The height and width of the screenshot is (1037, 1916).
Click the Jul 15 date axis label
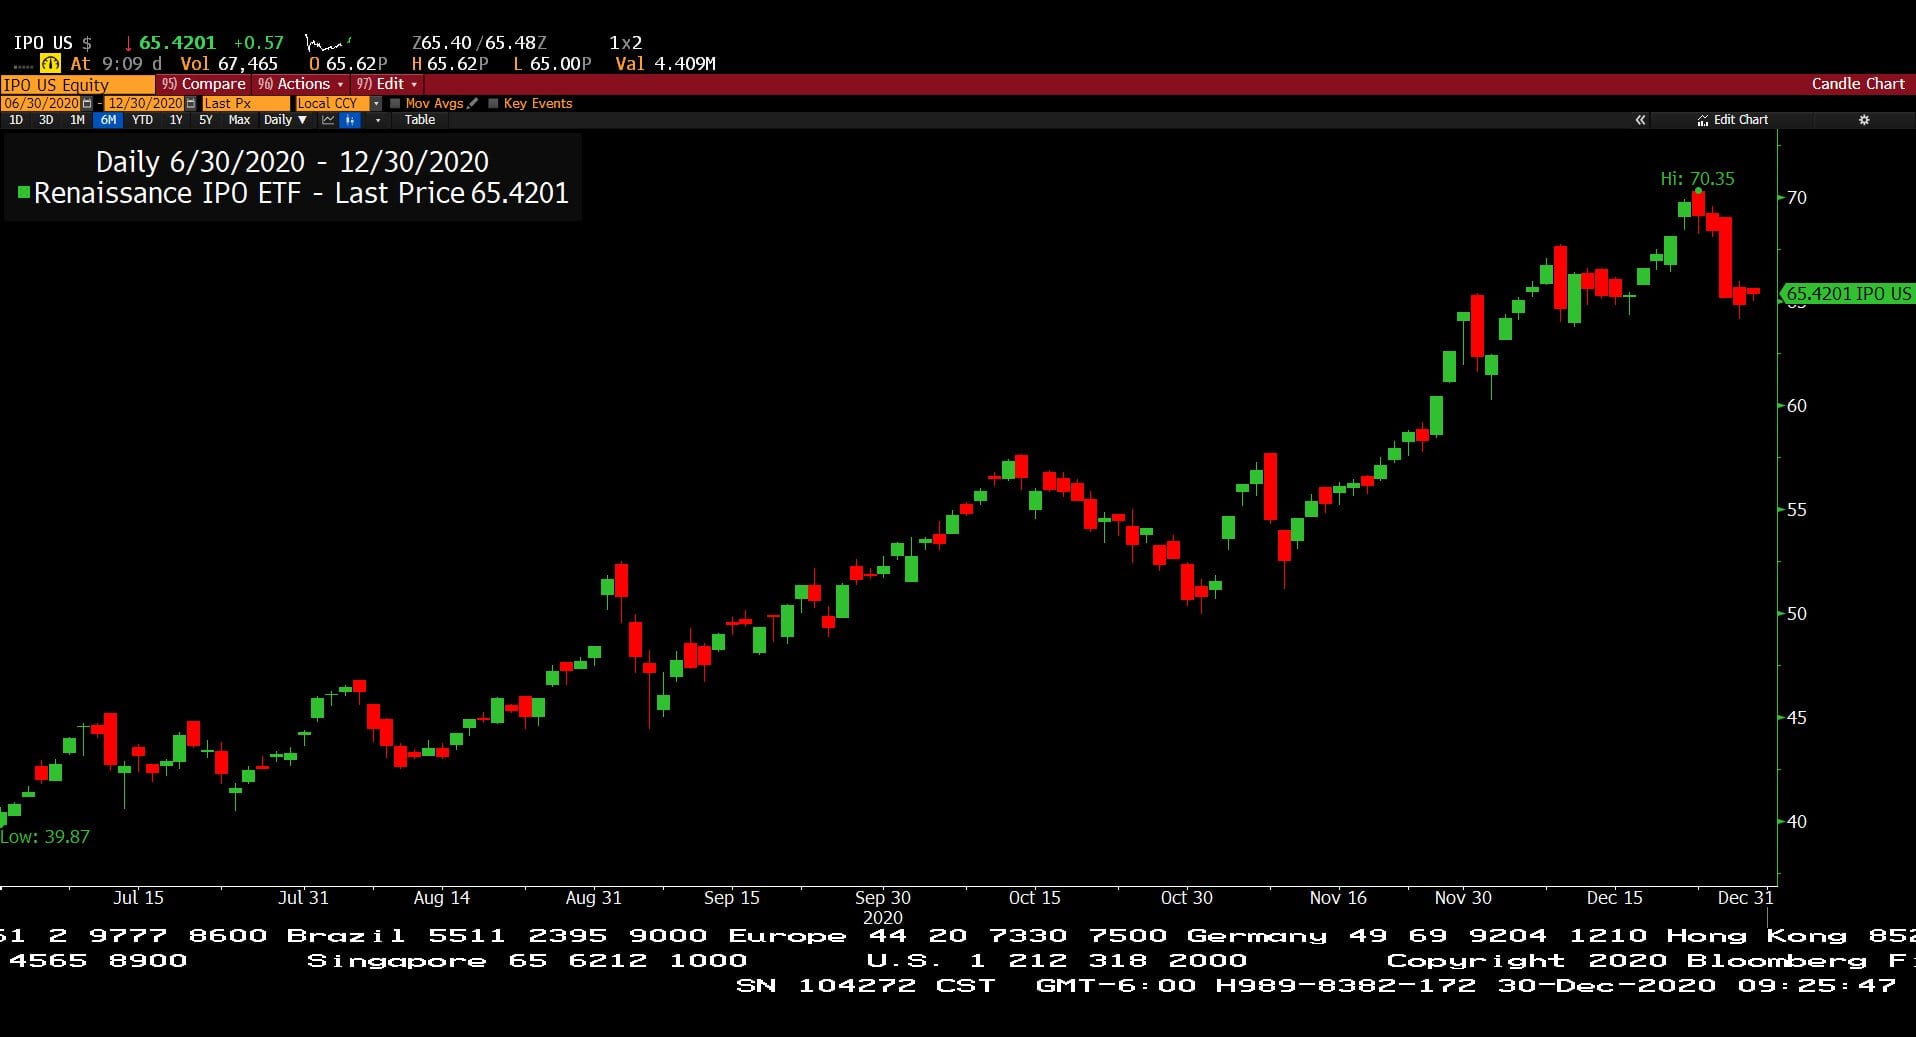pos(138,898)
